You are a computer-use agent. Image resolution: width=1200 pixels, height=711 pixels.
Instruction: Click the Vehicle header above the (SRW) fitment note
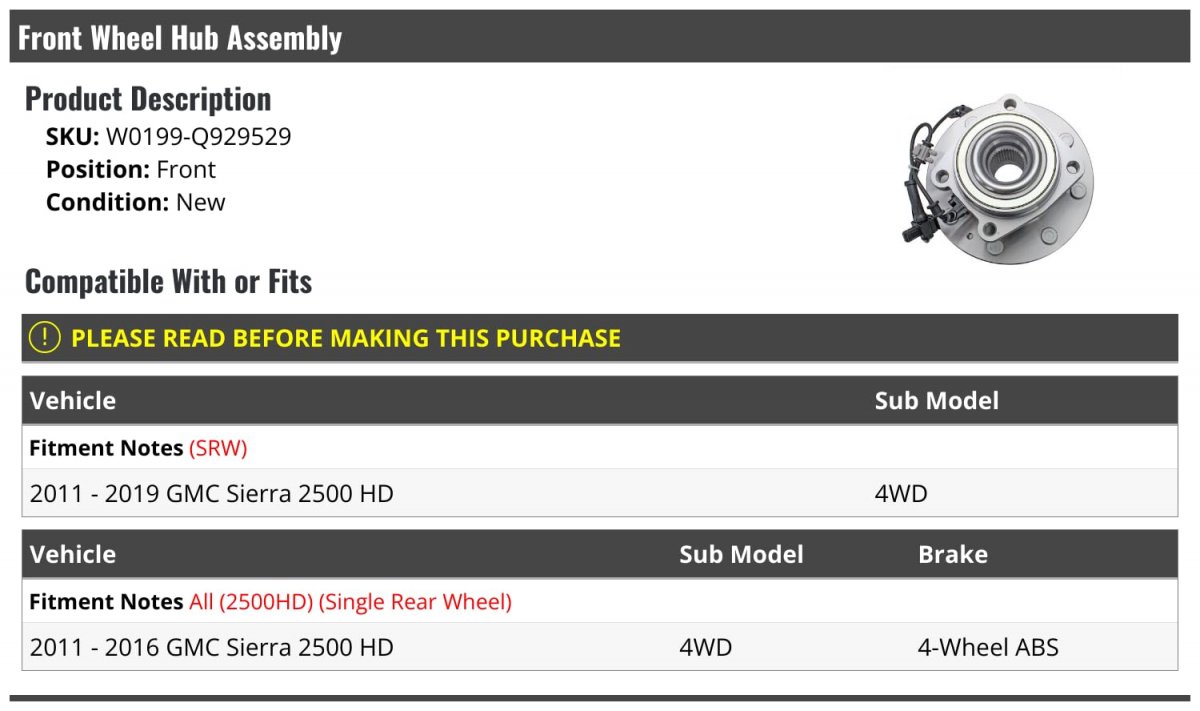click(73, 400)
